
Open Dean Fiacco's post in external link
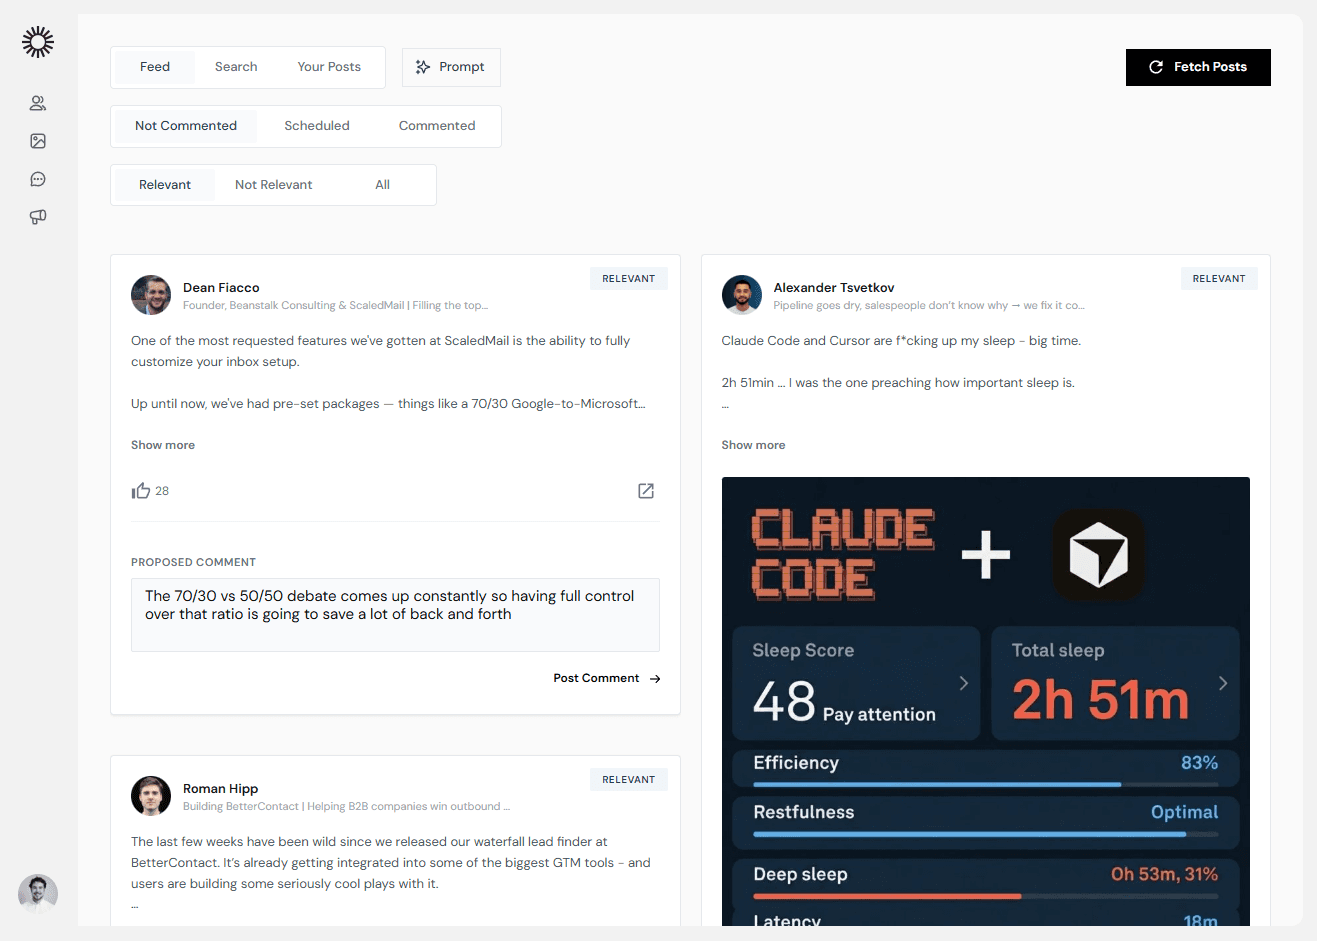pos(646,491)
